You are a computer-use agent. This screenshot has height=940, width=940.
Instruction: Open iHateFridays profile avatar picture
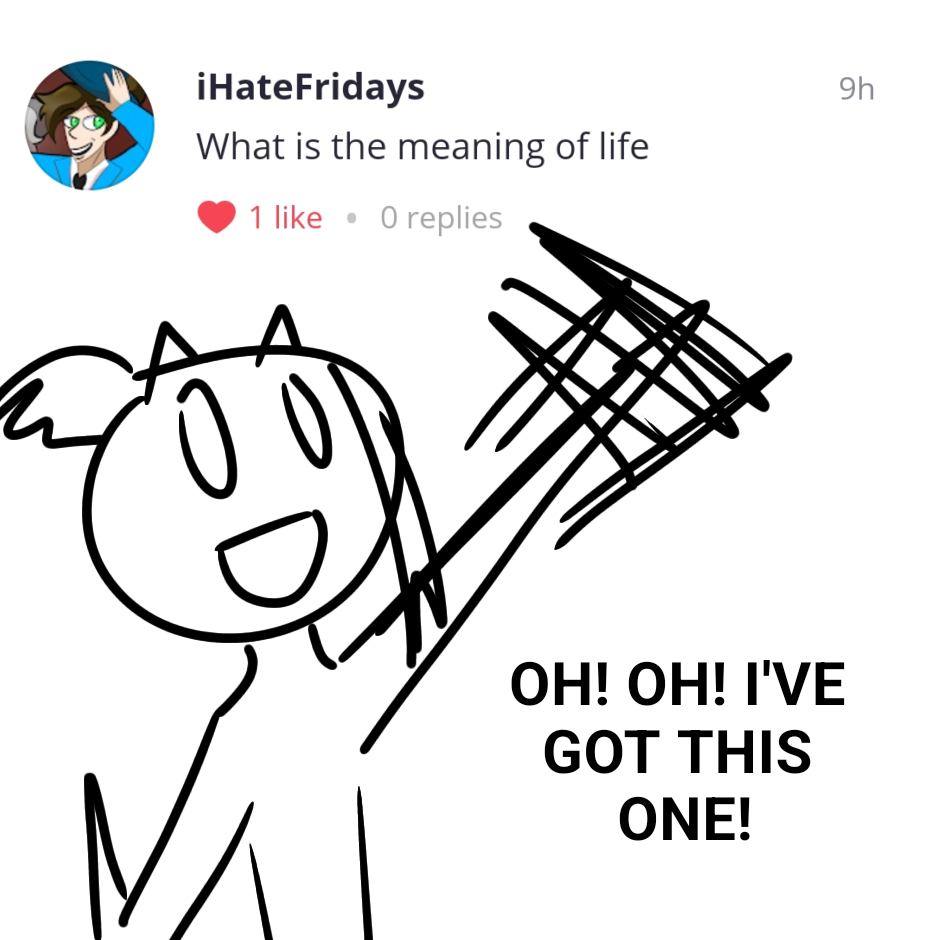pyautogui.click(x=90, y=125)
